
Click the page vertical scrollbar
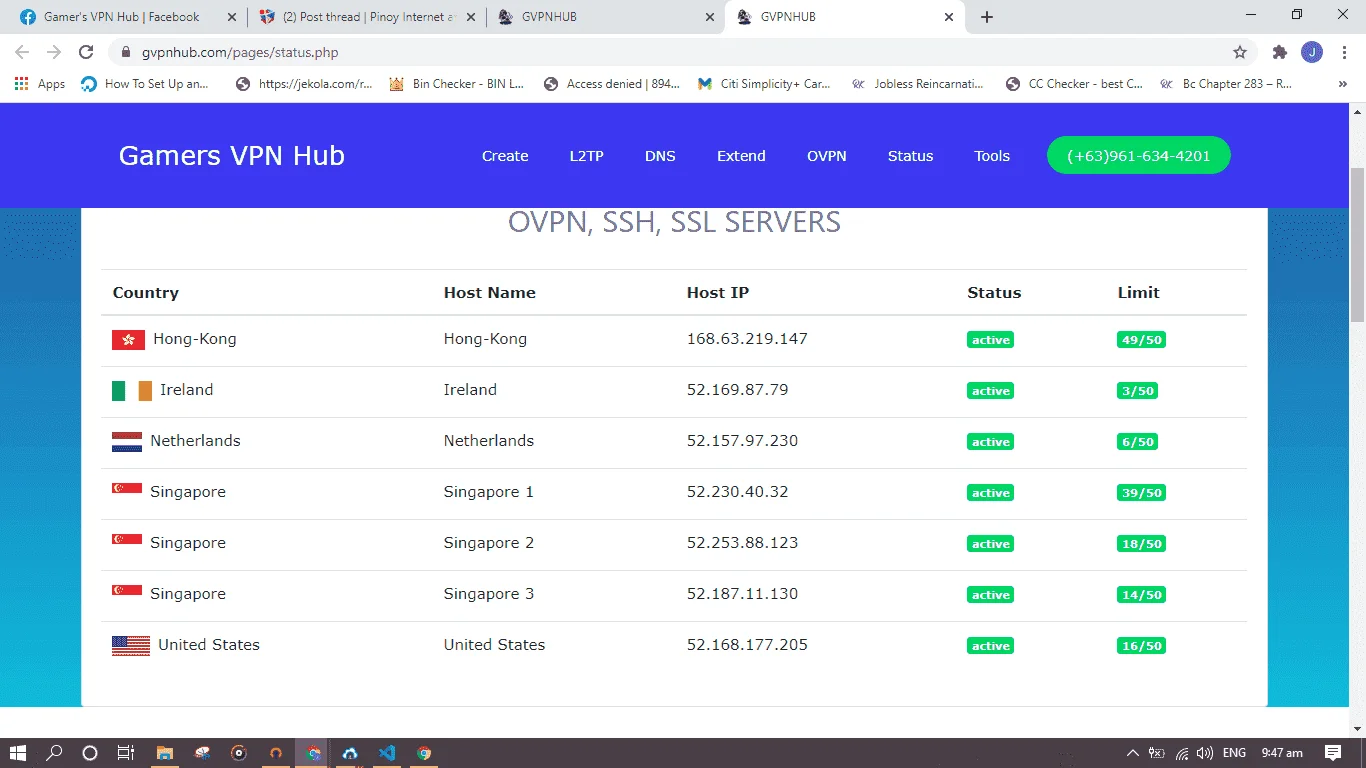[x=1357, y=245]
